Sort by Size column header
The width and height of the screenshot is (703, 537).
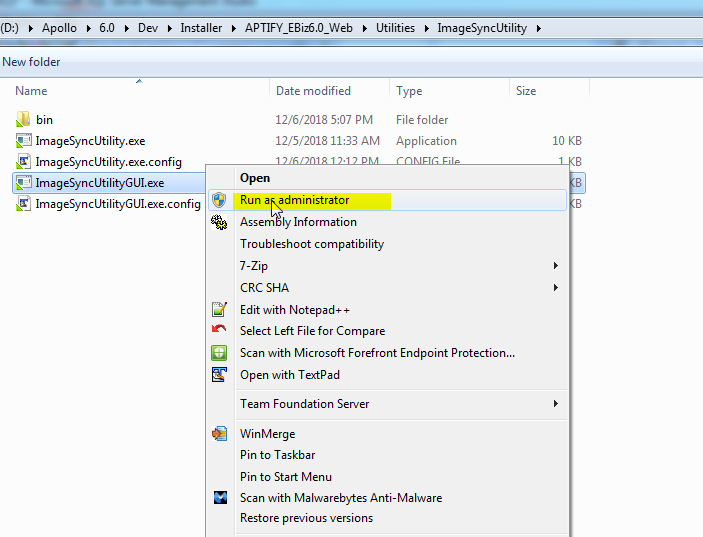(526, 91)
